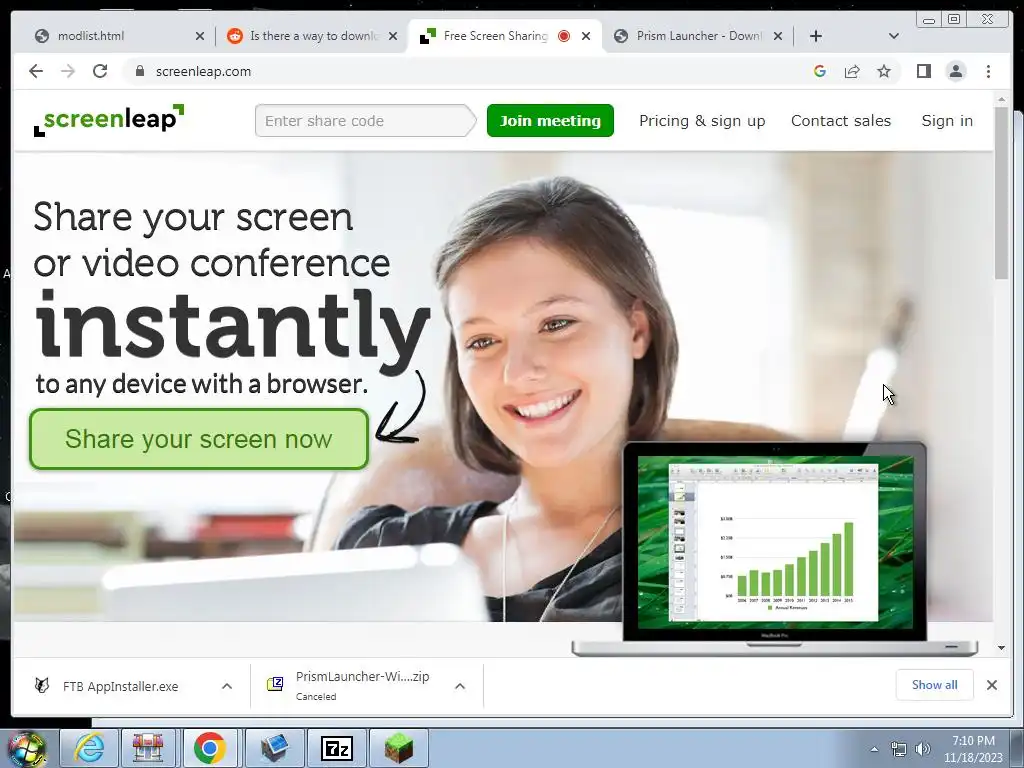Close the Reddit tab
Viewport: 1024px width, 768px height.
[392, 36]
